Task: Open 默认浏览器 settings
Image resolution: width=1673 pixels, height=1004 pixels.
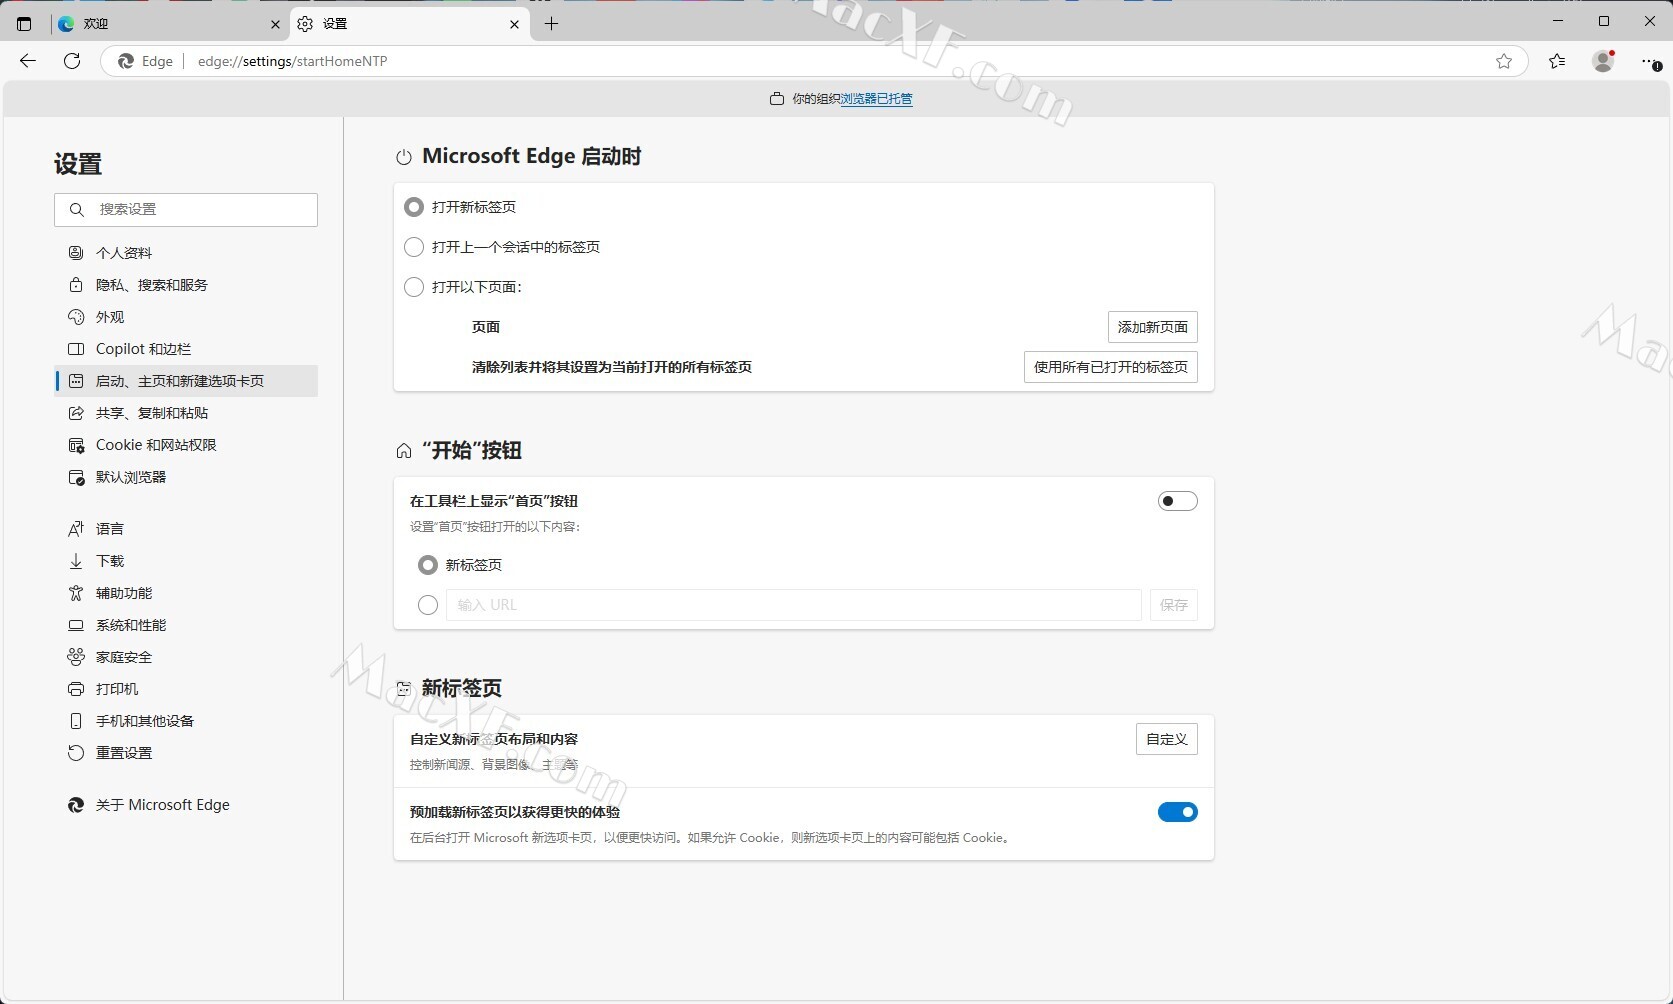Action: [186, 477]
